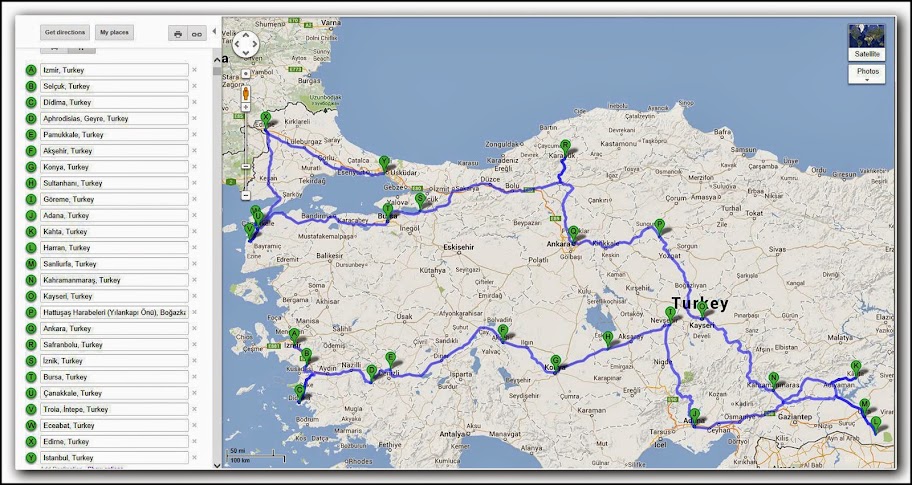Collapse the left directions side panel

(213, 33)
